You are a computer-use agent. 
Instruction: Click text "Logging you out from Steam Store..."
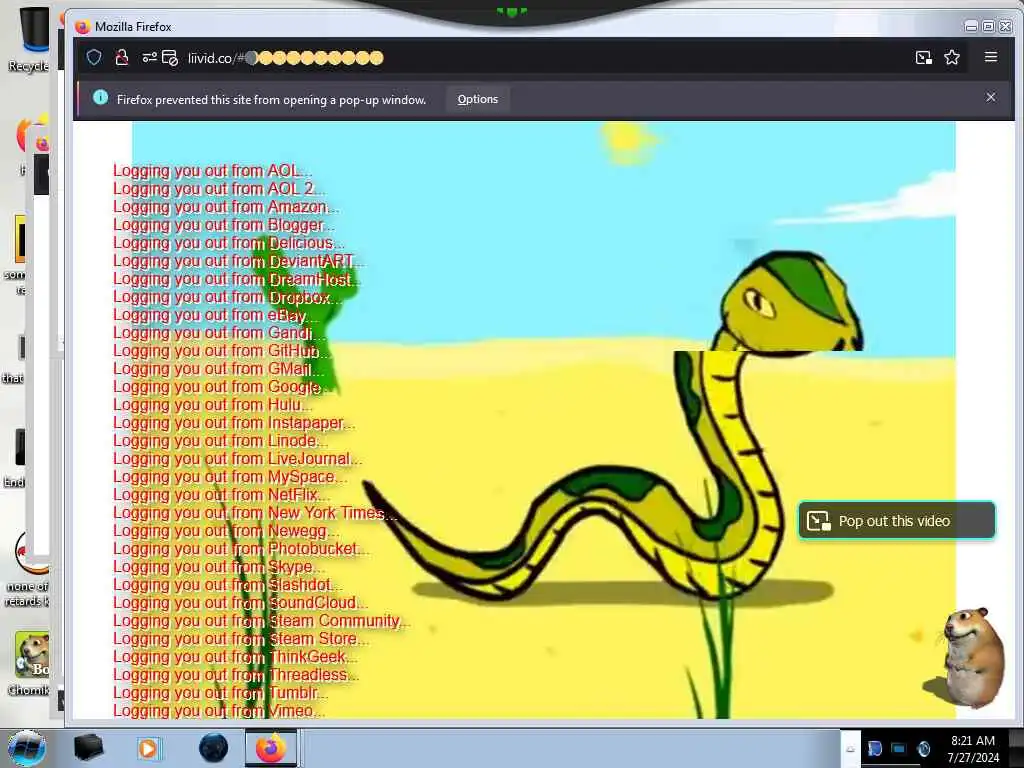coord(241,639)
